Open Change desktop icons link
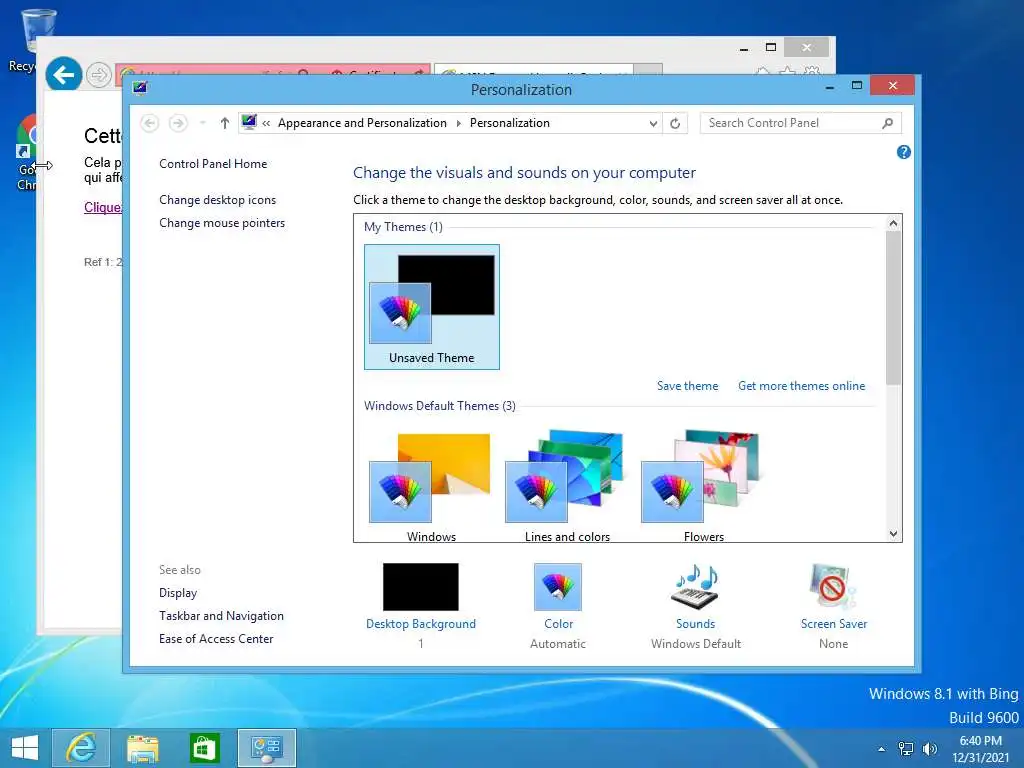1024x768 pixels. pos(217,200)
